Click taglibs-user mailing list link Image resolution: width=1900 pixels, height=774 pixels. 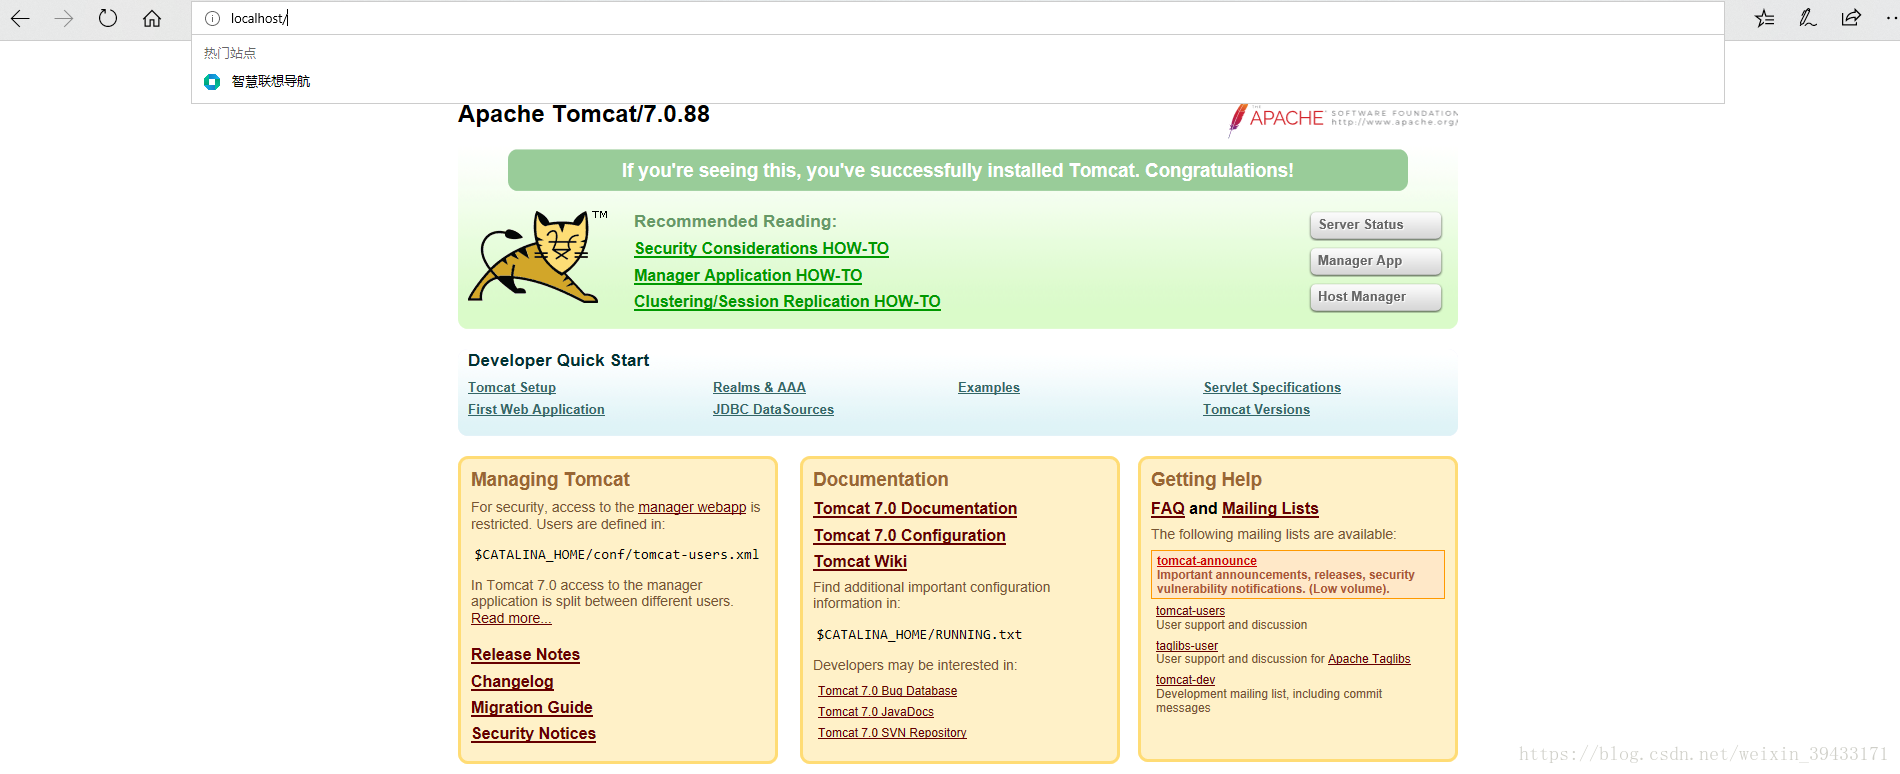1187,646
